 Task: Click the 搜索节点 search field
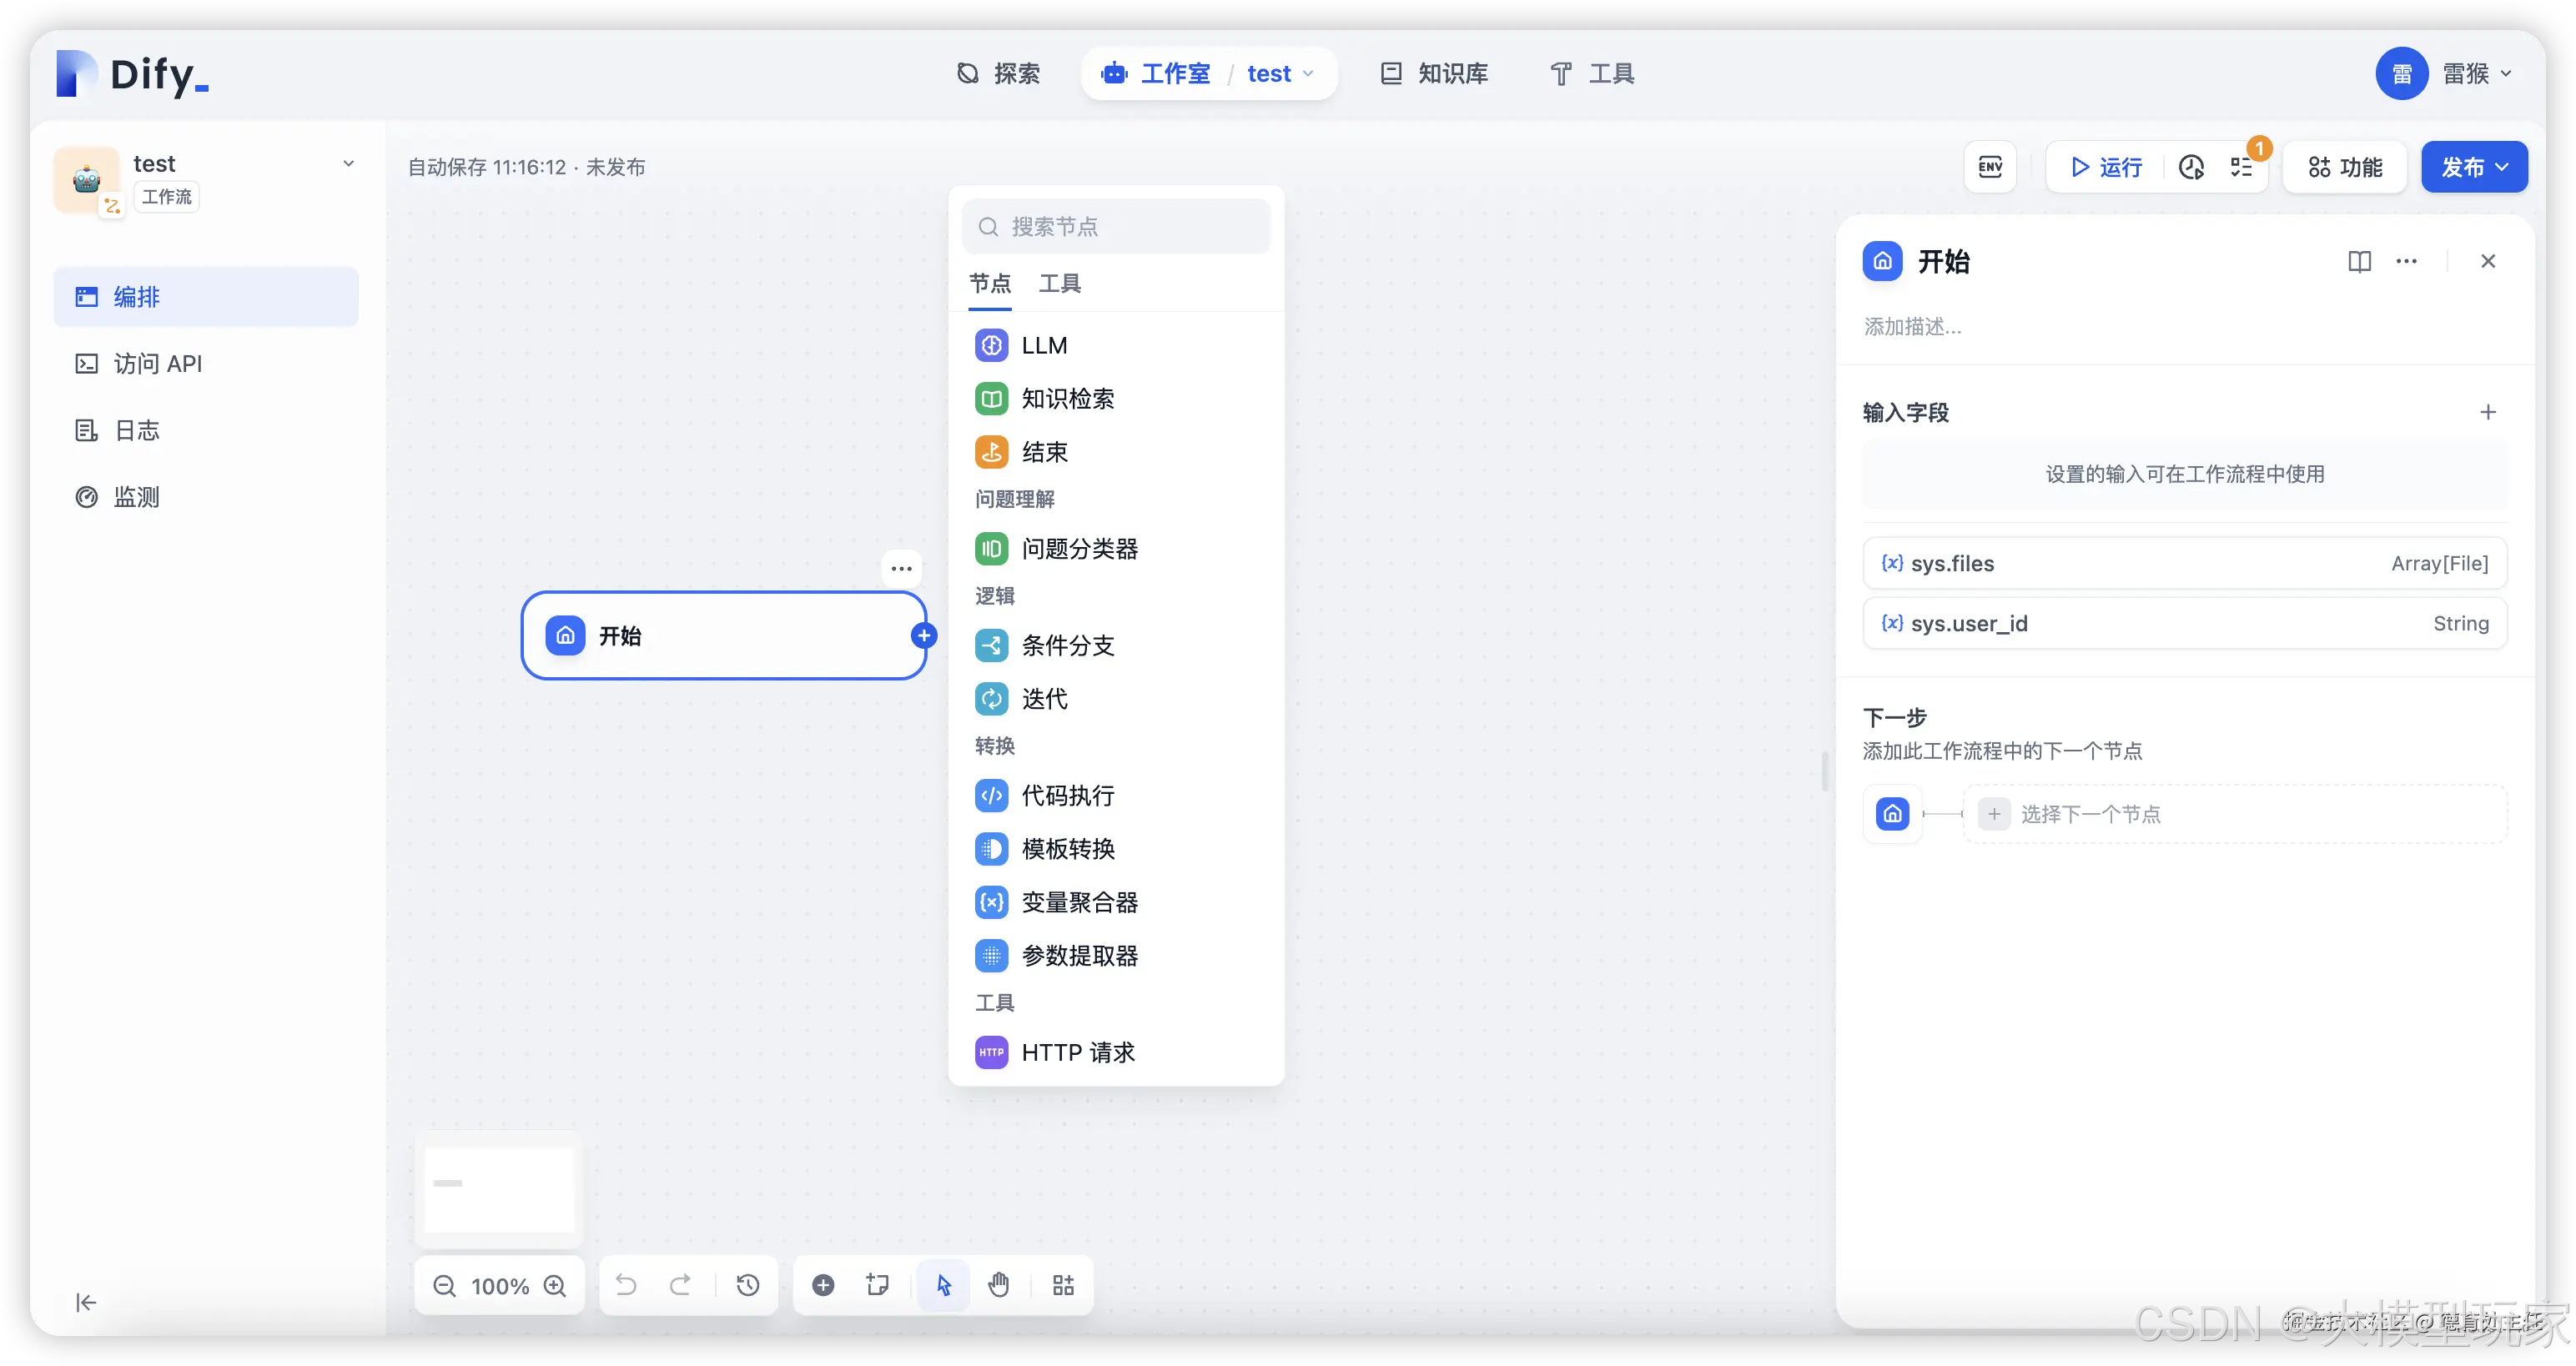[1116, 226]
